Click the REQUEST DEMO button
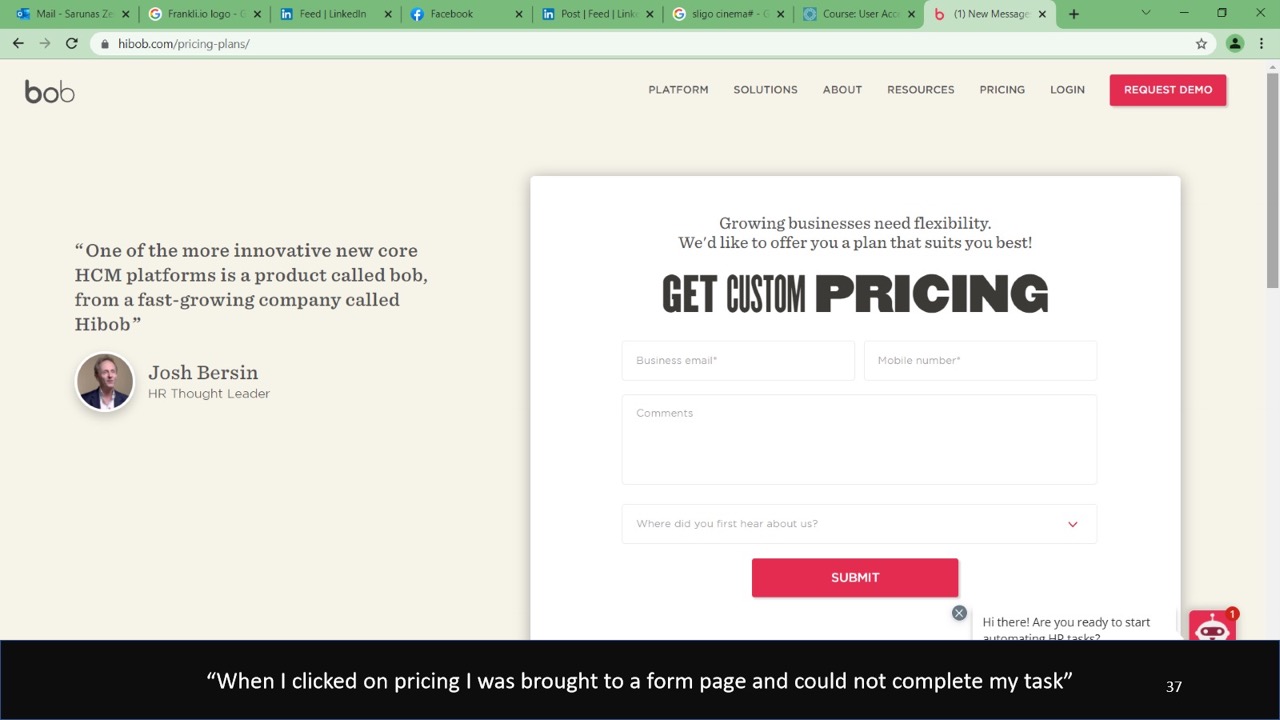This screenshot has height=720, width=1280. click(1167, 90)
